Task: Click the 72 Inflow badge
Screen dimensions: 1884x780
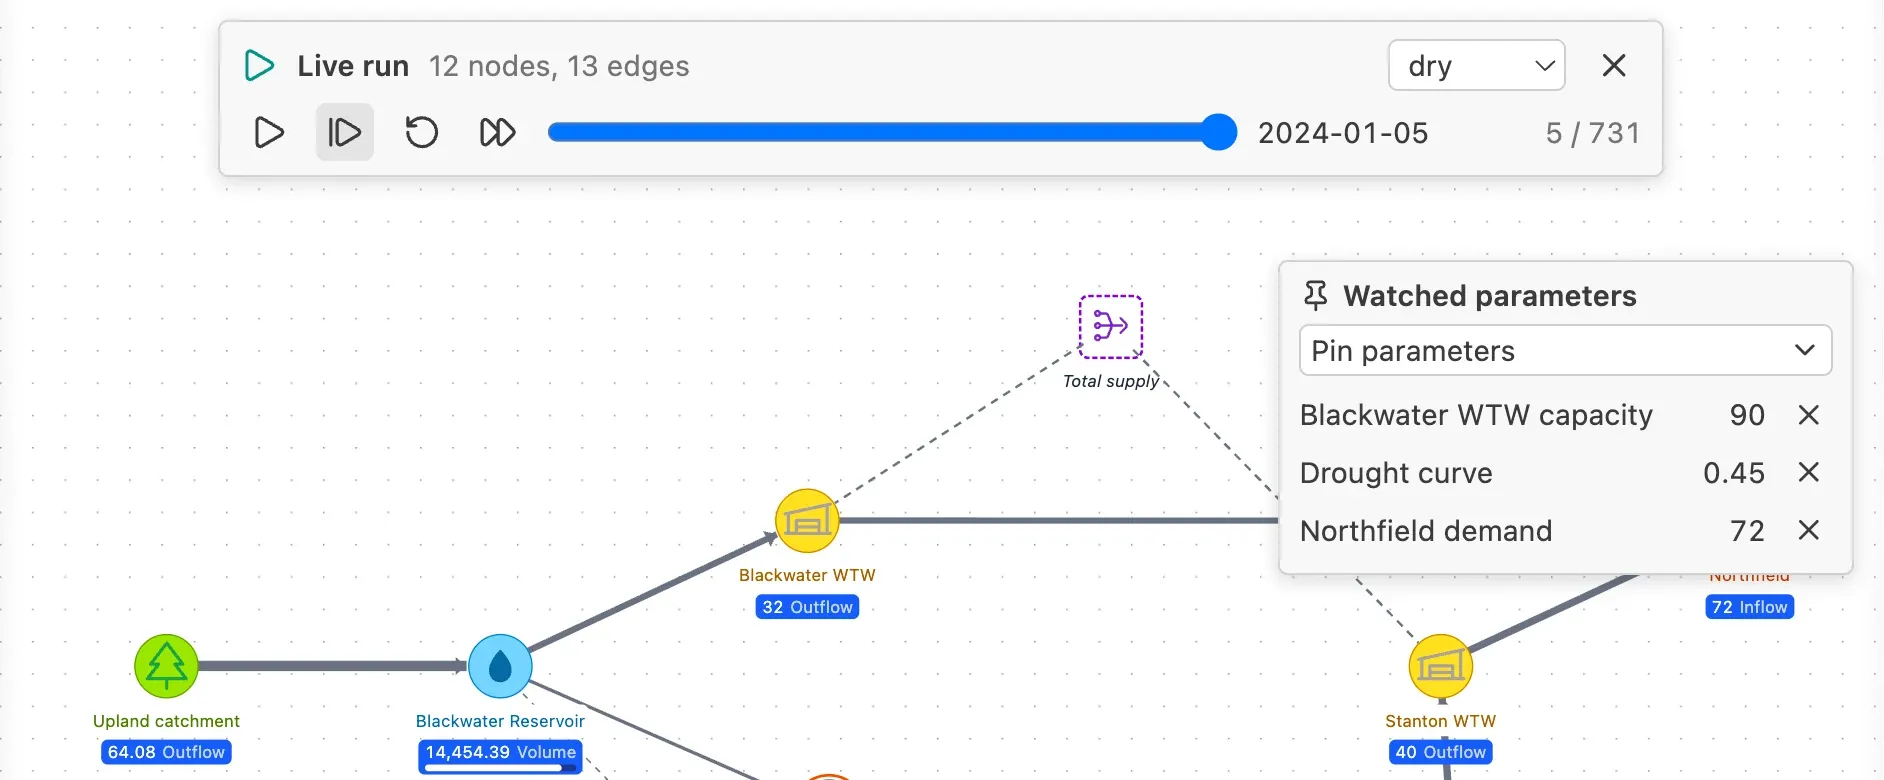Action: point(1749,607)
